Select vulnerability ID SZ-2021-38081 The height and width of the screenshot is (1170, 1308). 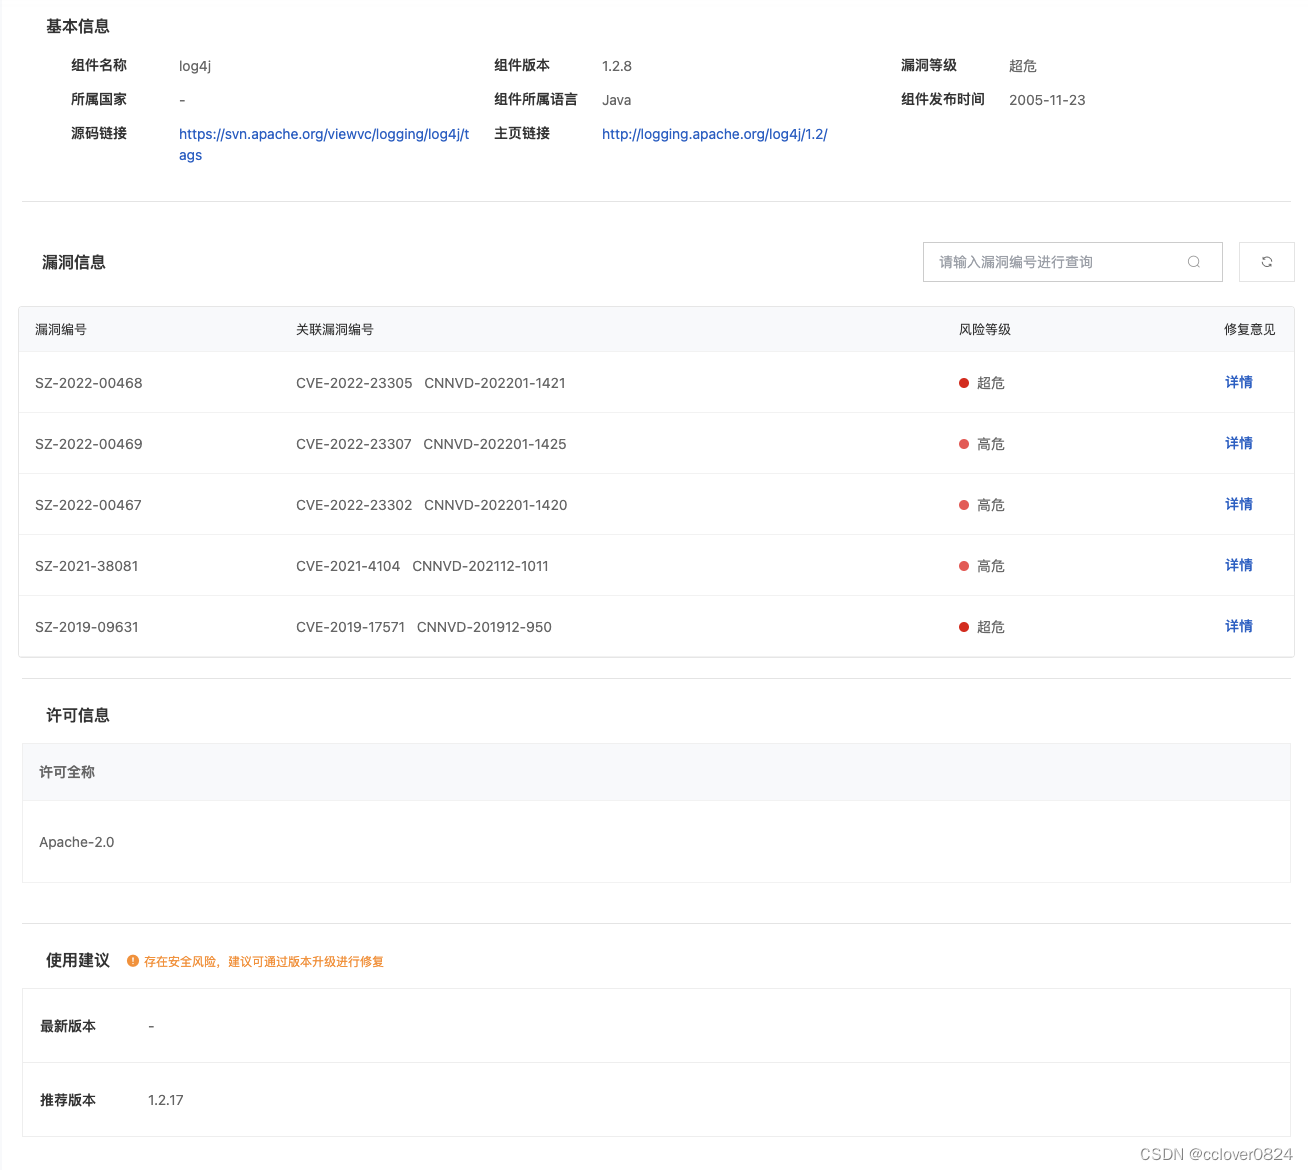pyautogui.click(x=87, y=566)
